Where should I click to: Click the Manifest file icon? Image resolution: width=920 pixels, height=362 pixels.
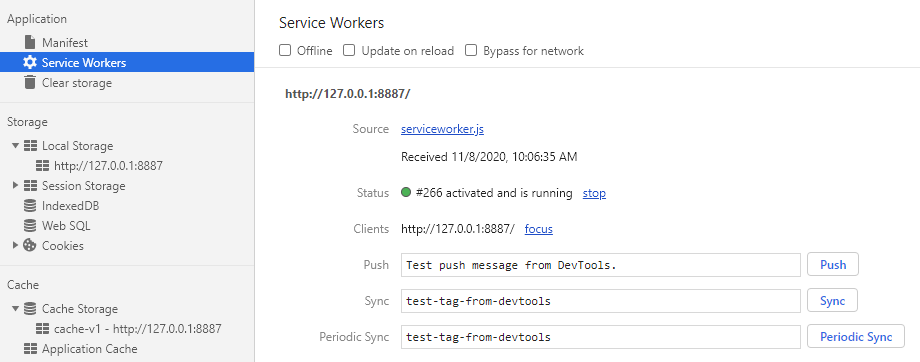coord(29,42)
